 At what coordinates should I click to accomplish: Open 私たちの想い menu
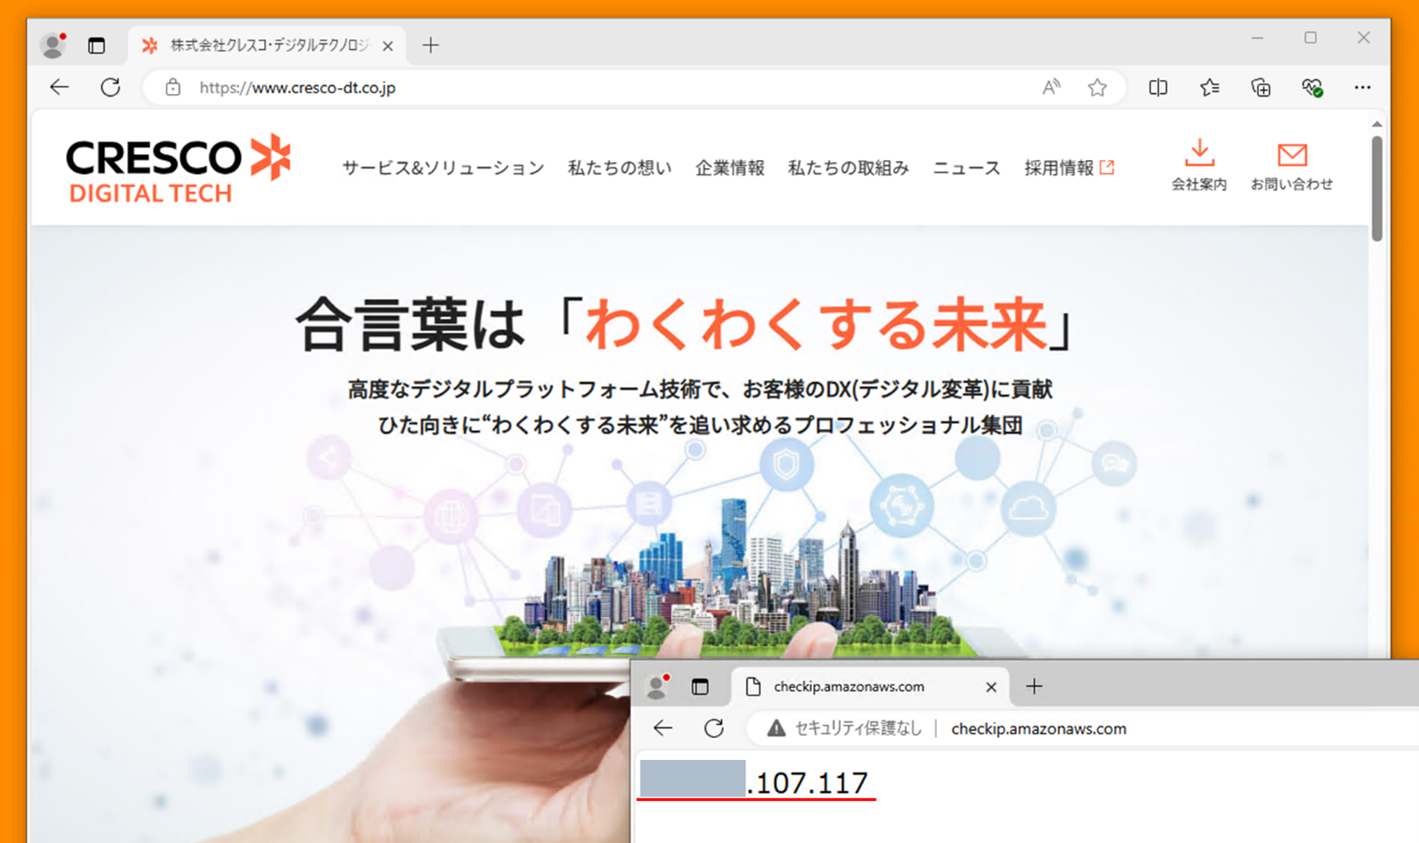point(620,168)
